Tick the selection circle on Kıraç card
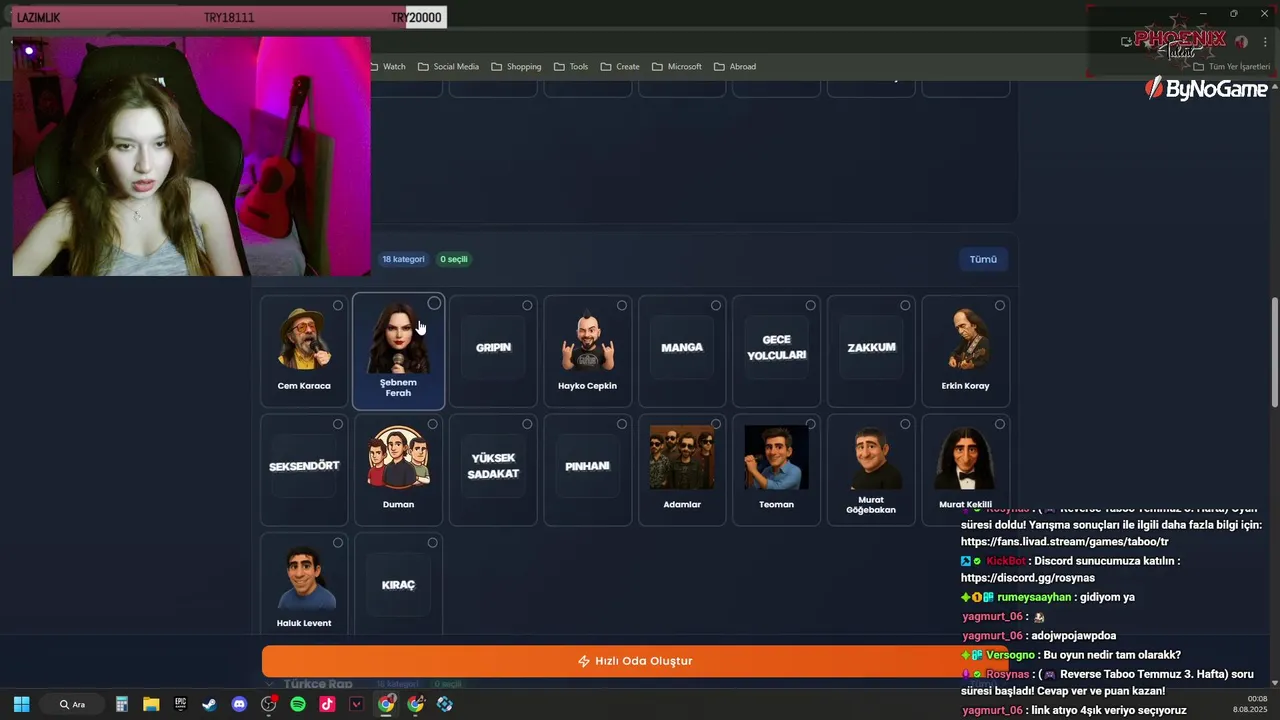Viewport: 1280px width, 720px height. click(x=432, y=543)
